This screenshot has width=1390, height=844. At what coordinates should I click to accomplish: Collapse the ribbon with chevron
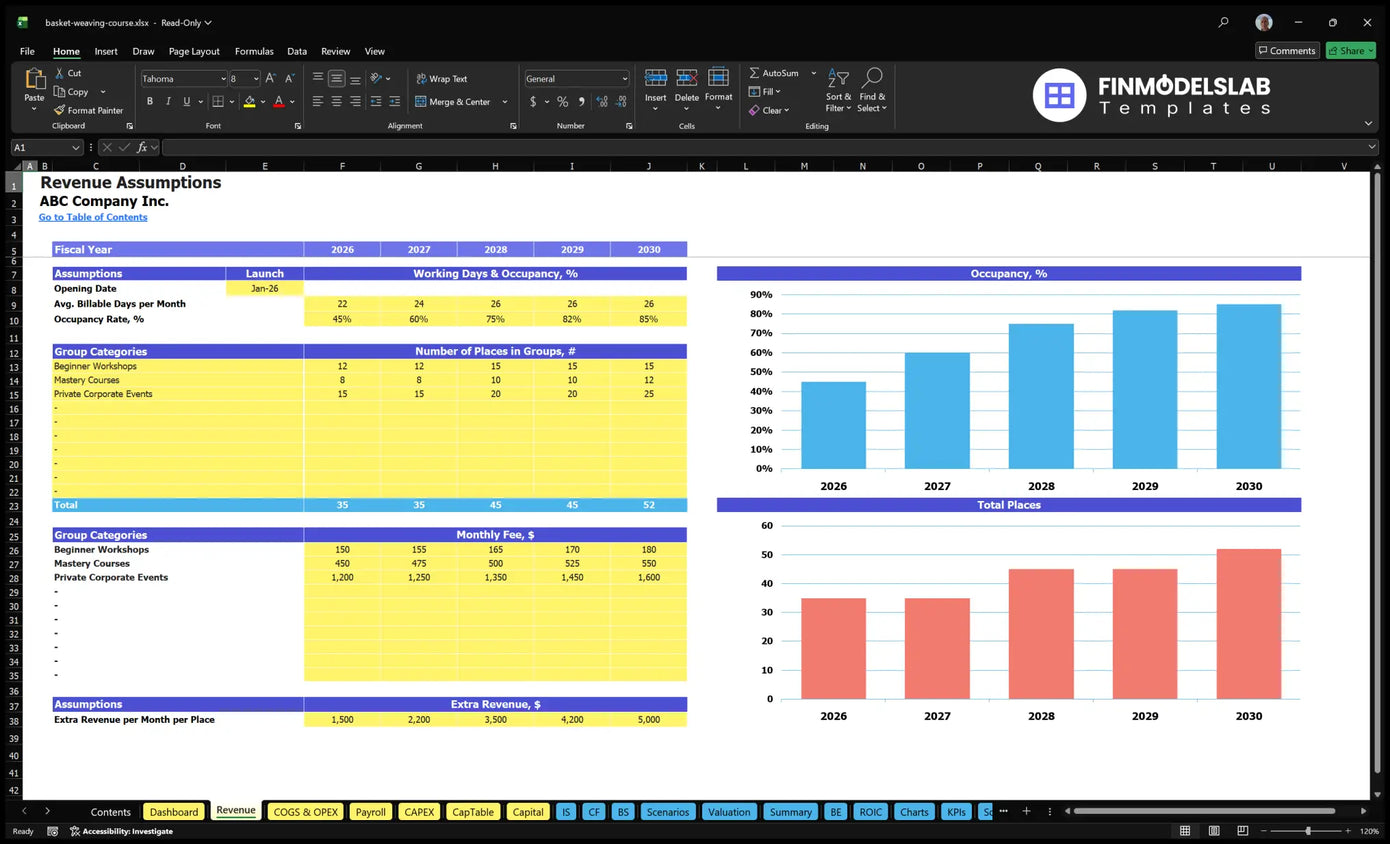pyautogui.click(x=1368, y=123)
